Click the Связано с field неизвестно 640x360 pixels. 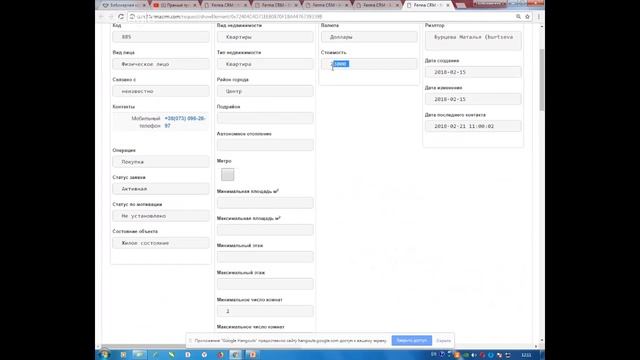[161, 91]
